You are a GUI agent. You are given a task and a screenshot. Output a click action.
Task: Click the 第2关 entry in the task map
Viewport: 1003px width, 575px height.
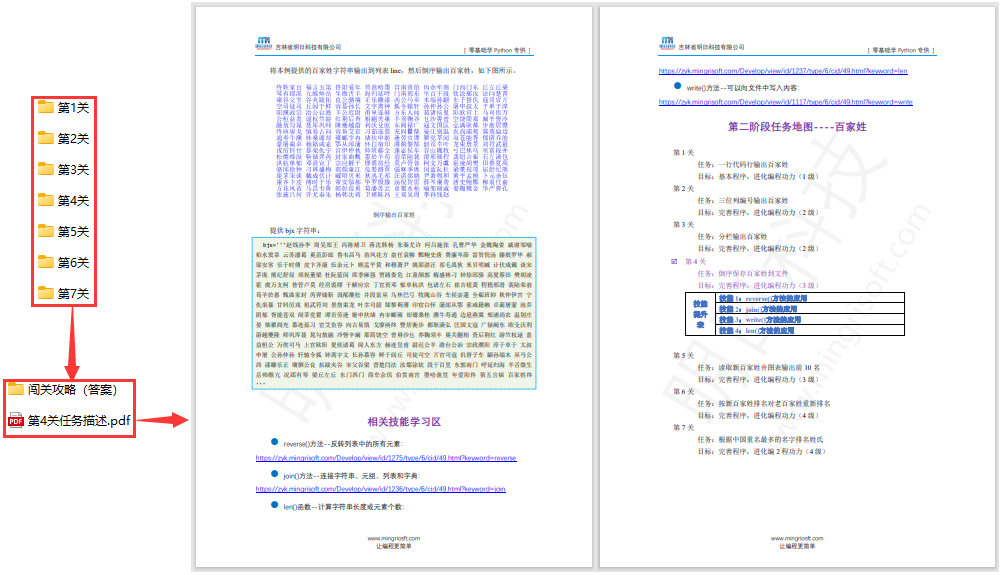pos(683,189)
